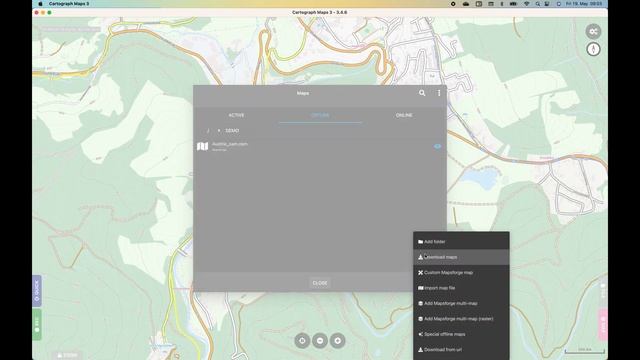640x360 pixels.
Task: Open the Wi-Fi status menu bar icon
Action: coord(527,4)
